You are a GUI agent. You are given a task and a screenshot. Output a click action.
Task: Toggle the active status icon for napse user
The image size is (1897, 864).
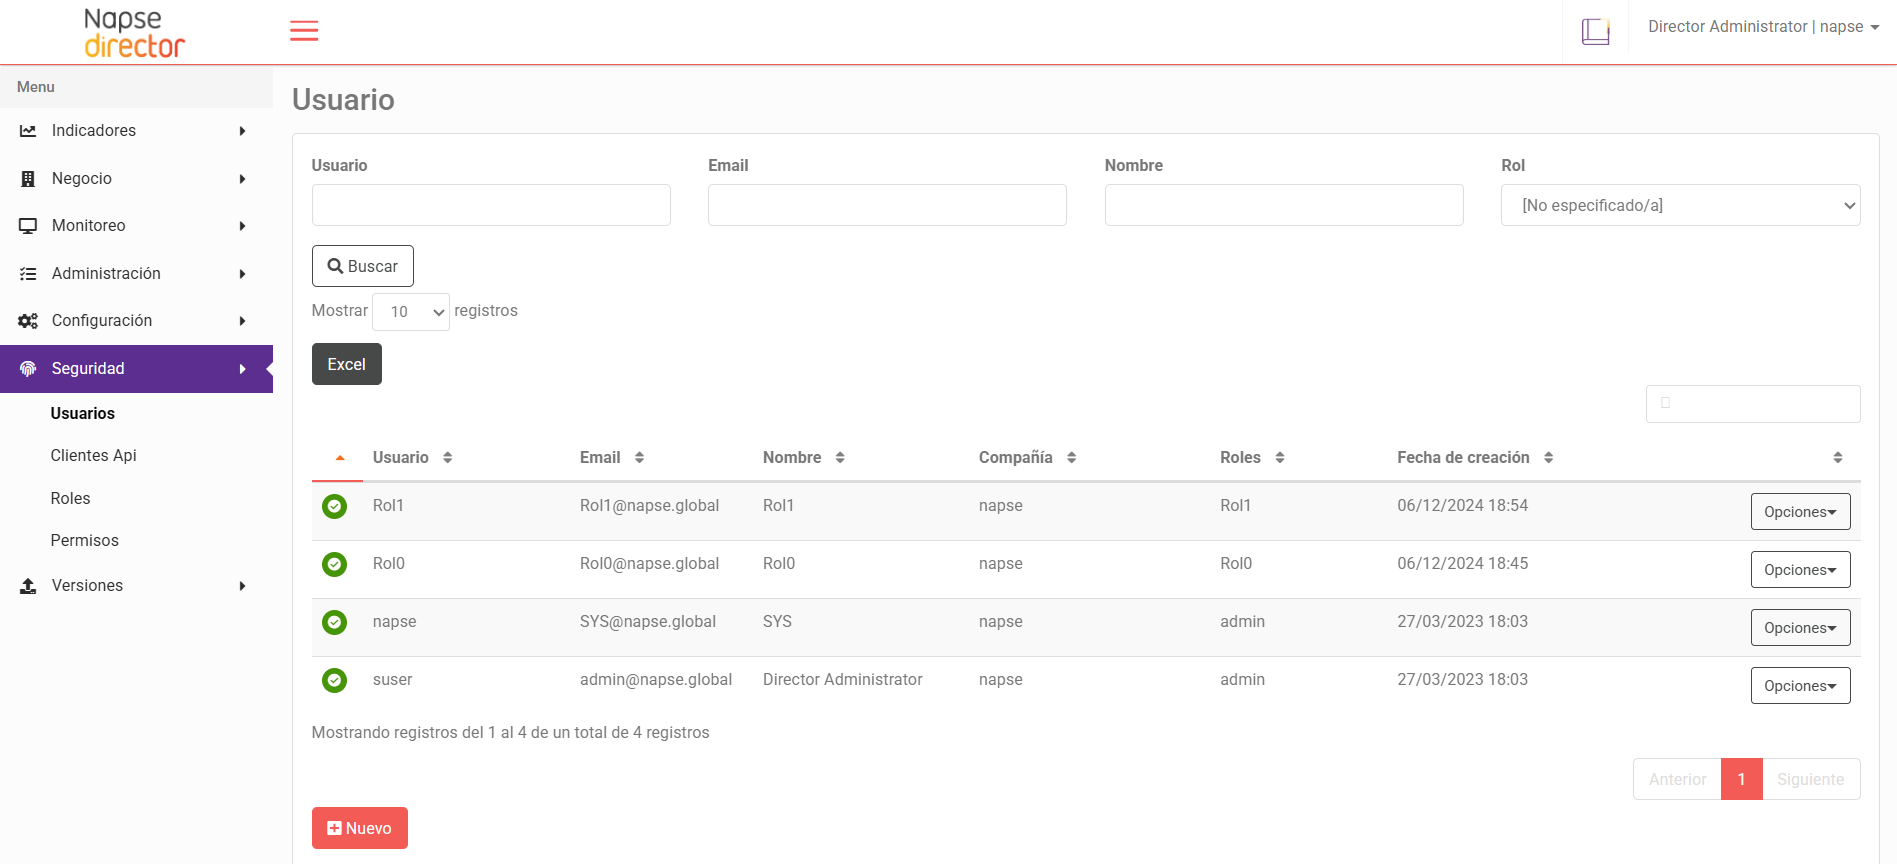pos(334,623)
